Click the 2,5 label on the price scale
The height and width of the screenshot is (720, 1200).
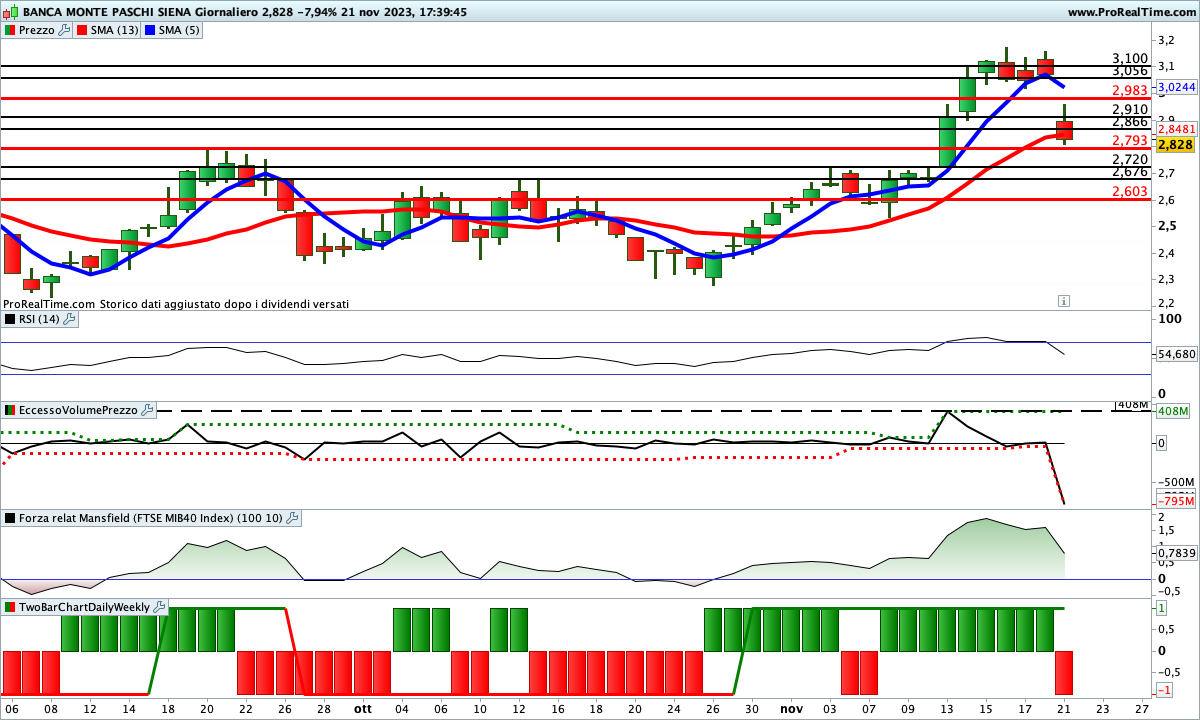pyautogui.click(x=1165, y=226)
